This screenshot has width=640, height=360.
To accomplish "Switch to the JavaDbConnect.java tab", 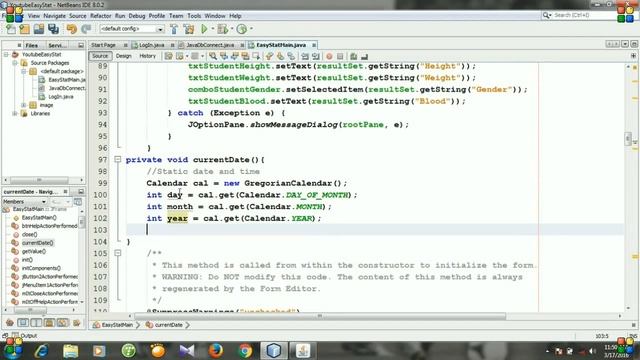I will pyautogui.click(x=210, y=45).
